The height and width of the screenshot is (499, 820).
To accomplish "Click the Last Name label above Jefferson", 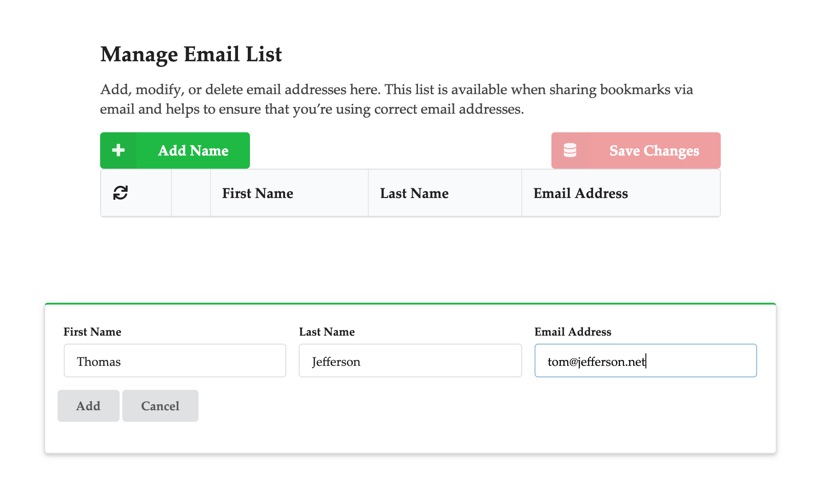I will point(327,332).
